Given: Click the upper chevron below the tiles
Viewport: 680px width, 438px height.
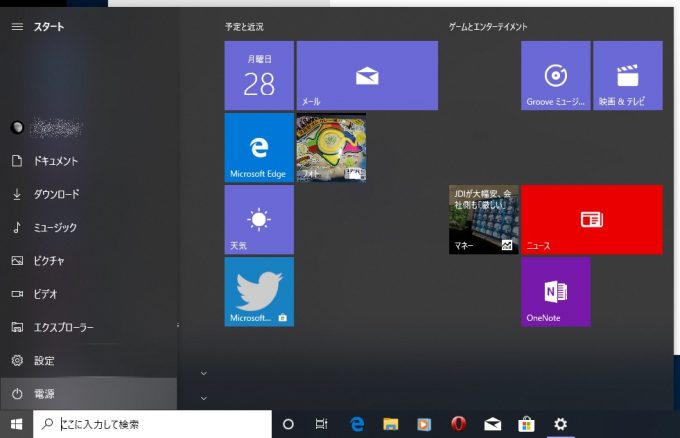Looking at the screenshot, I should coord(204,373).
